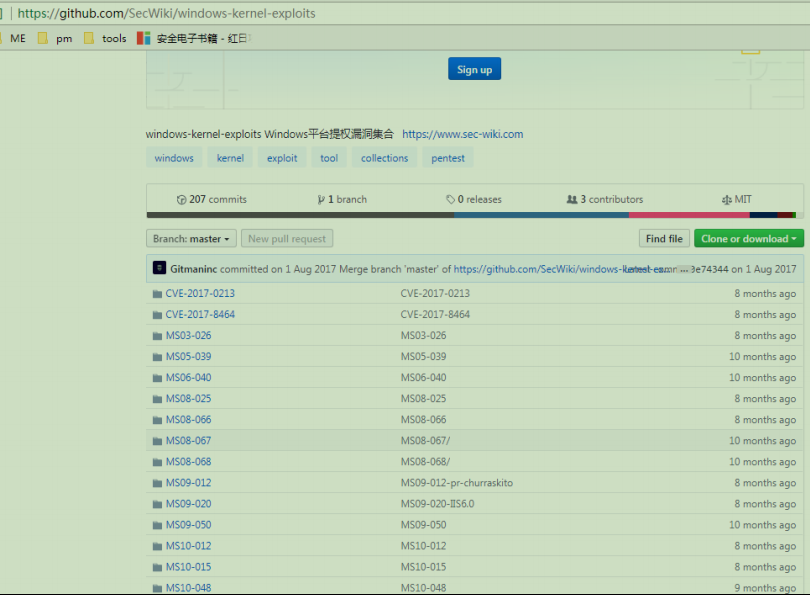Click folder icon beside MS10-012
The image size is (810, 595).
click(x=158, y=546)
